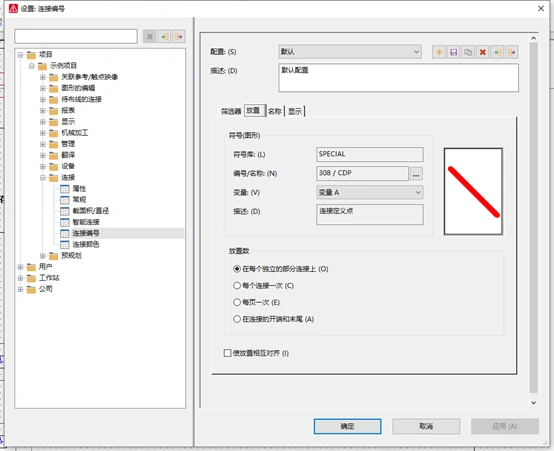Click the scrollbar down arrow
This screenshot has width=554, height=451.
[x=534, y=403]
